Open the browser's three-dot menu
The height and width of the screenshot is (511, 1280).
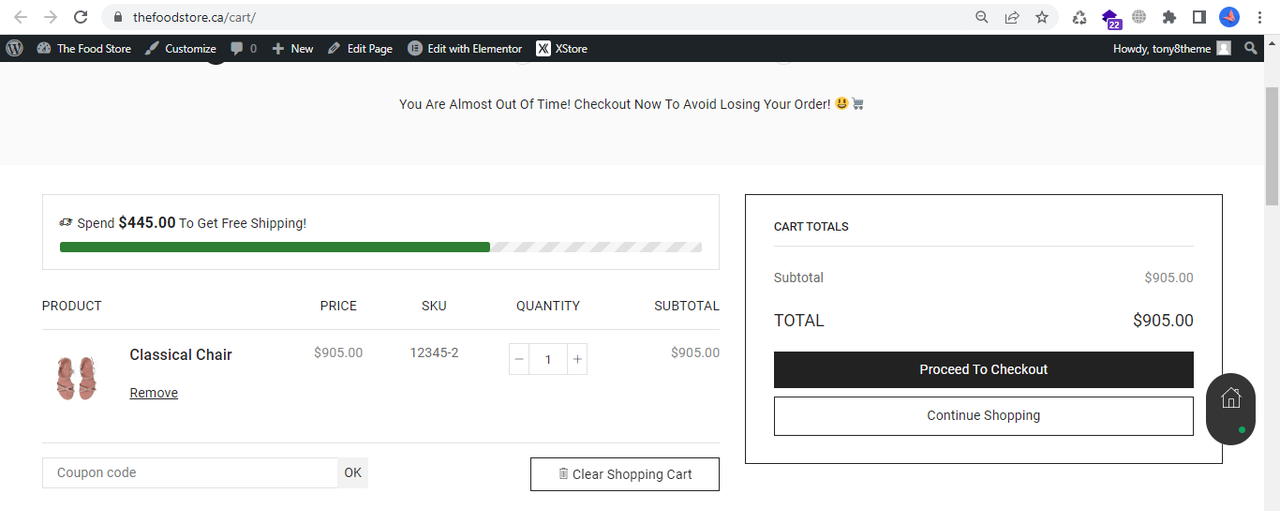pos(1260,17)
